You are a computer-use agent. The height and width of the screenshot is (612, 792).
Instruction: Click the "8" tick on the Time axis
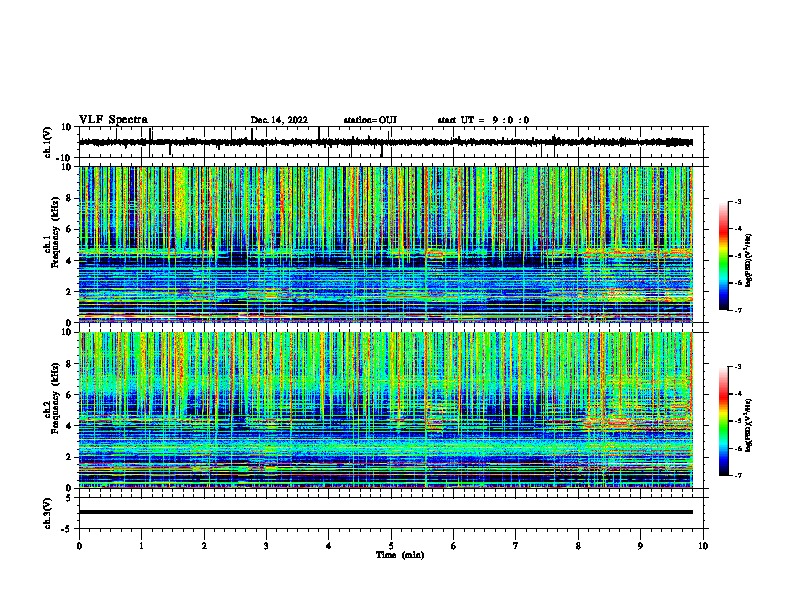578,546
